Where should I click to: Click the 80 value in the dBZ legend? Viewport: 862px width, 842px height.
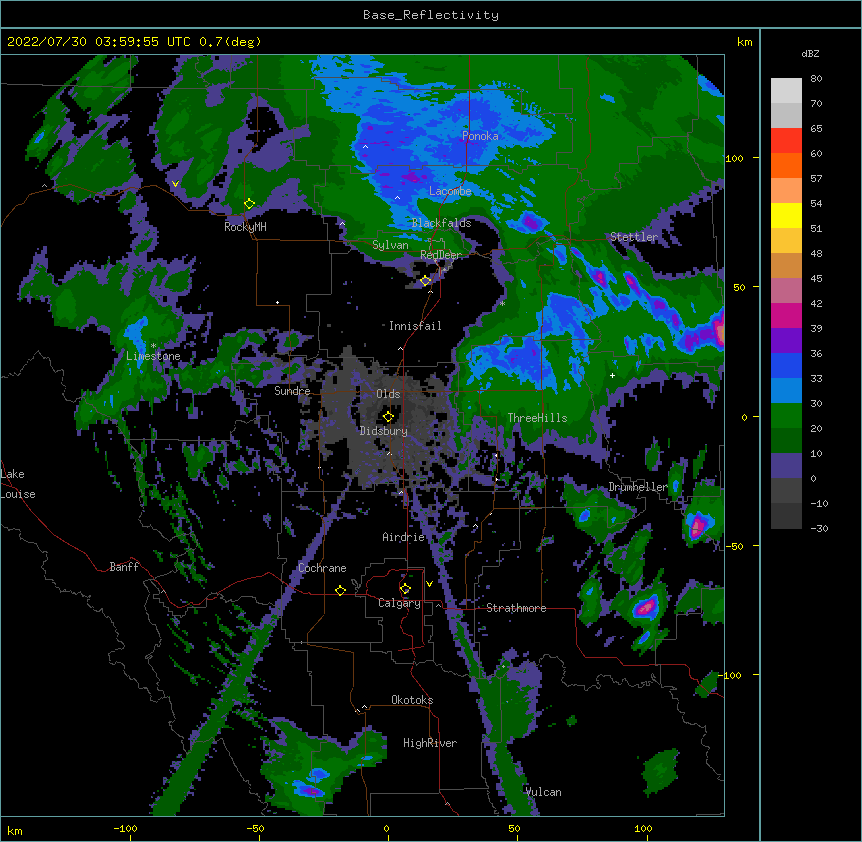click(816, 78)
